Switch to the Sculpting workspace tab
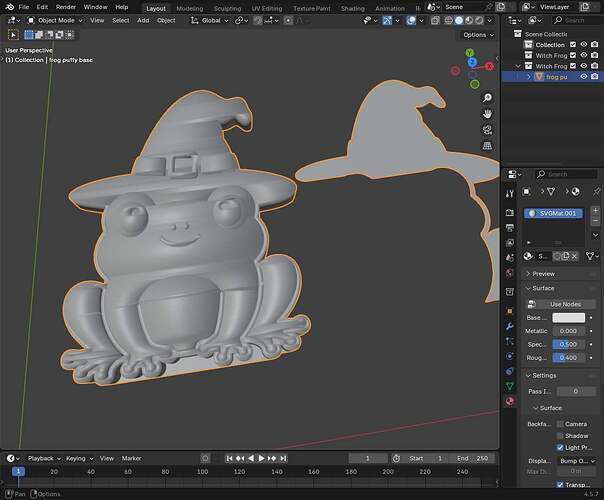 (227, 8)
